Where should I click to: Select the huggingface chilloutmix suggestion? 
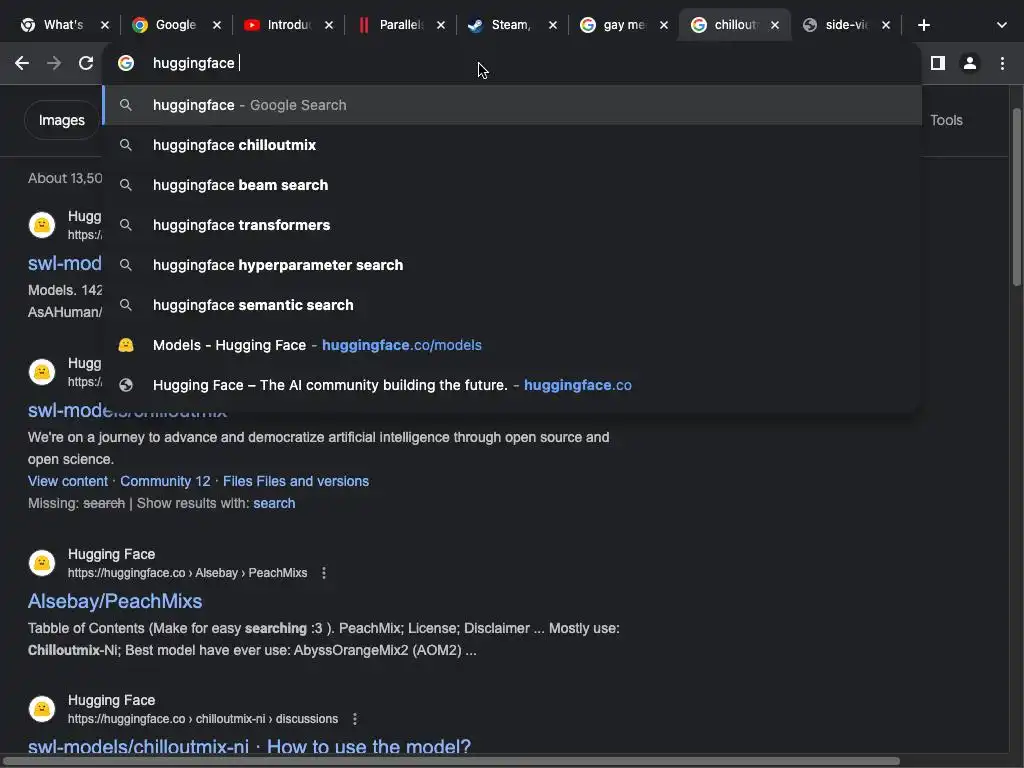512,145
